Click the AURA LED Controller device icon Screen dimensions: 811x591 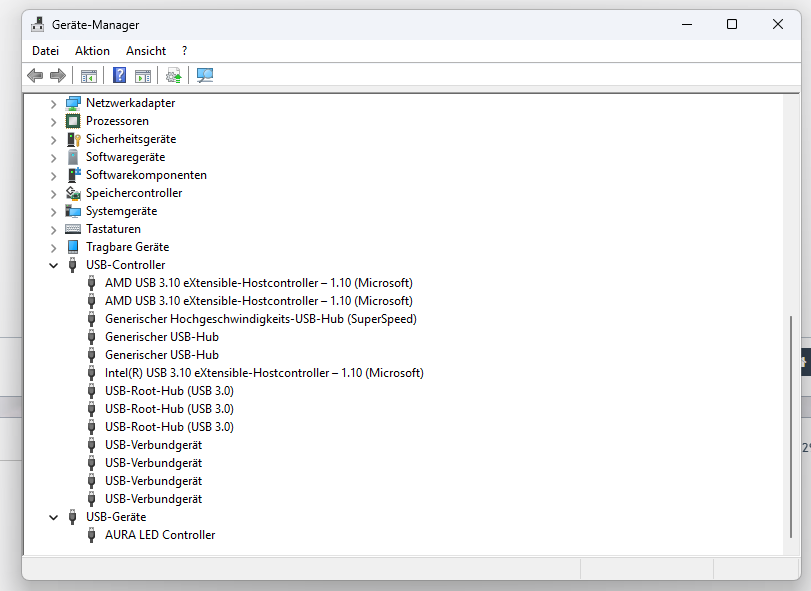92,535
